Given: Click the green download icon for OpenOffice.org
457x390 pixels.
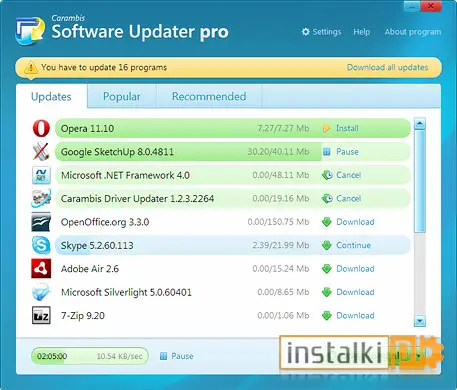Looking at the screenshot, I should coord(327,222).
